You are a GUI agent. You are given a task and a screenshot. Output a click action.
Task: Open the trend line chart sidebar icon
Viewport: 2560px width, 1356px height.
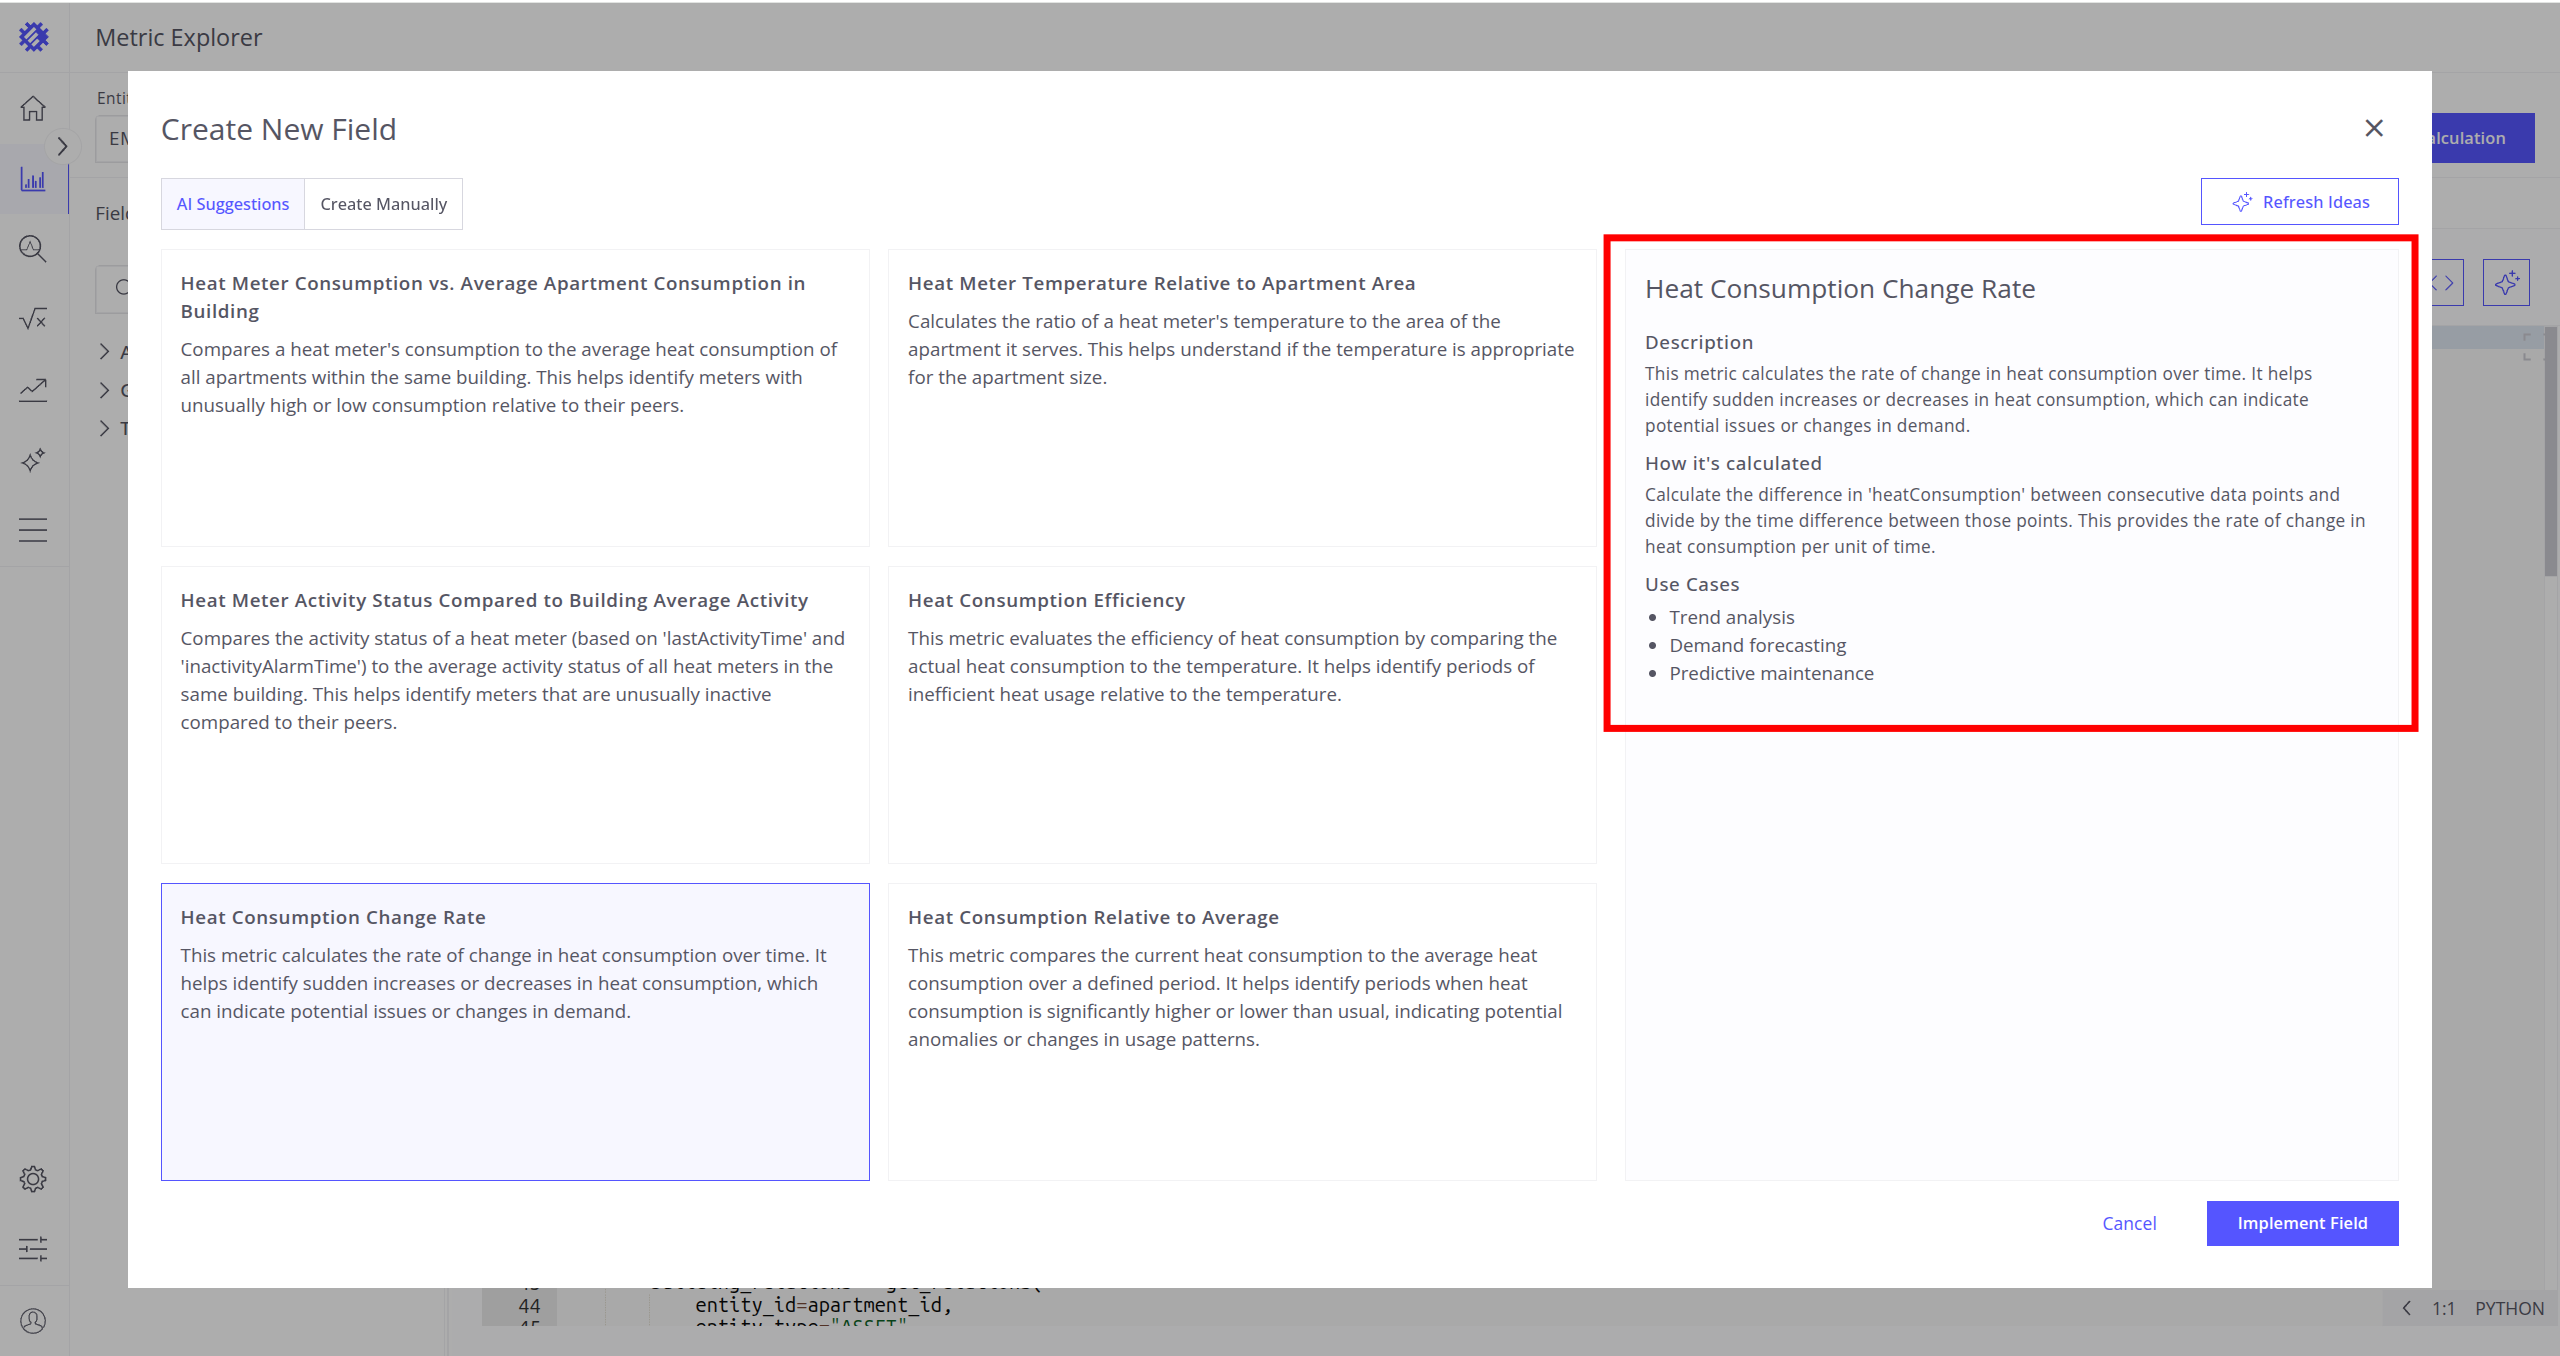click(33, 389)
